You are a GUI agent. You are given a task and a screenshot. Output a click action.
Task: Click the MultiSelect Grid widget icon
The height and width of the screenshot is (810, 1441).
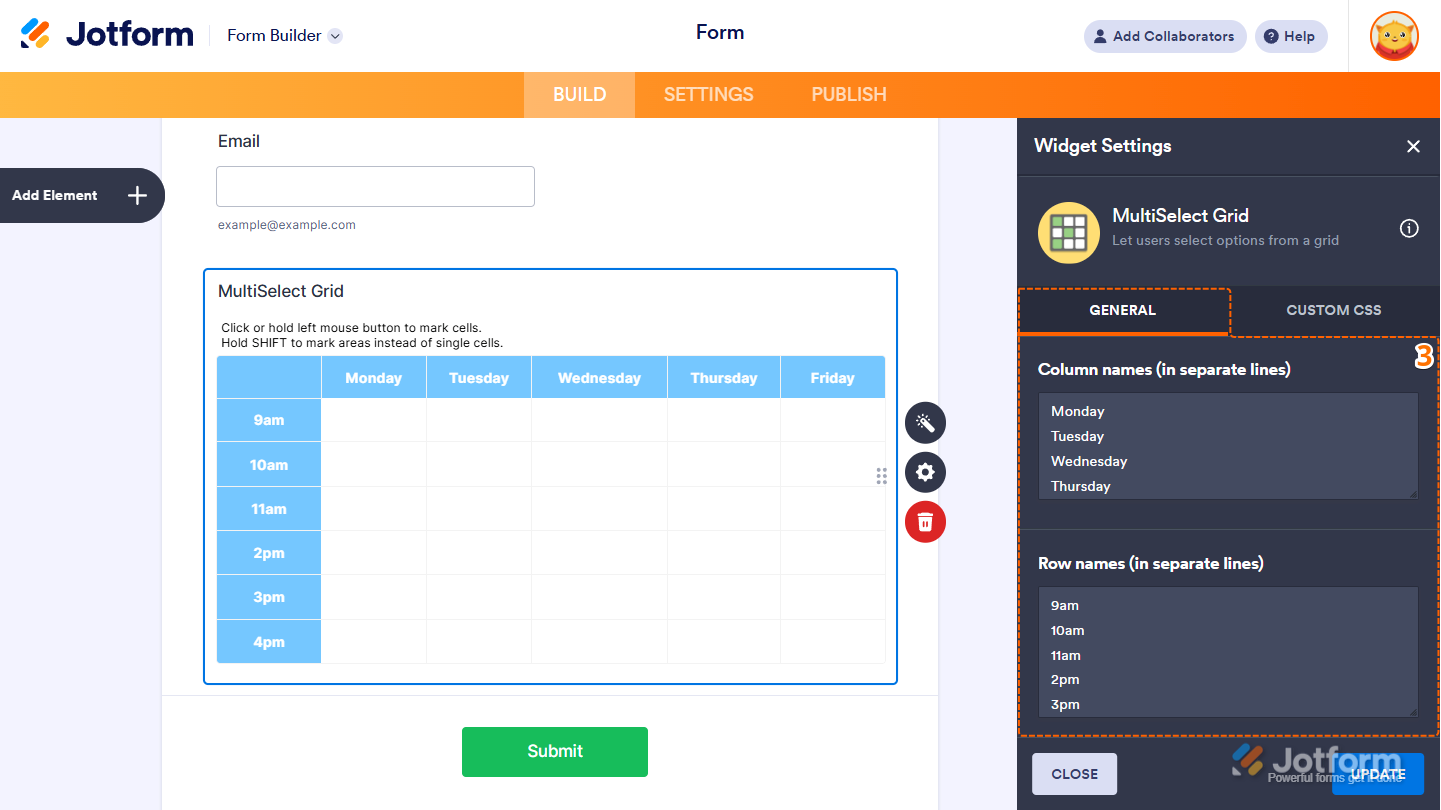click(1069, 232)
